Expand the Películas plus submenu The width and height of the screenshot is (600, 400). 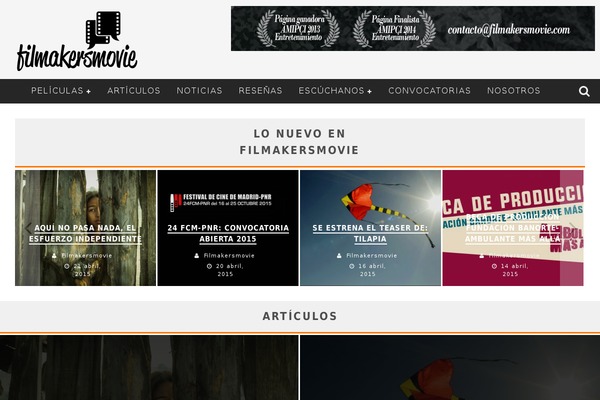click(88, 91)
